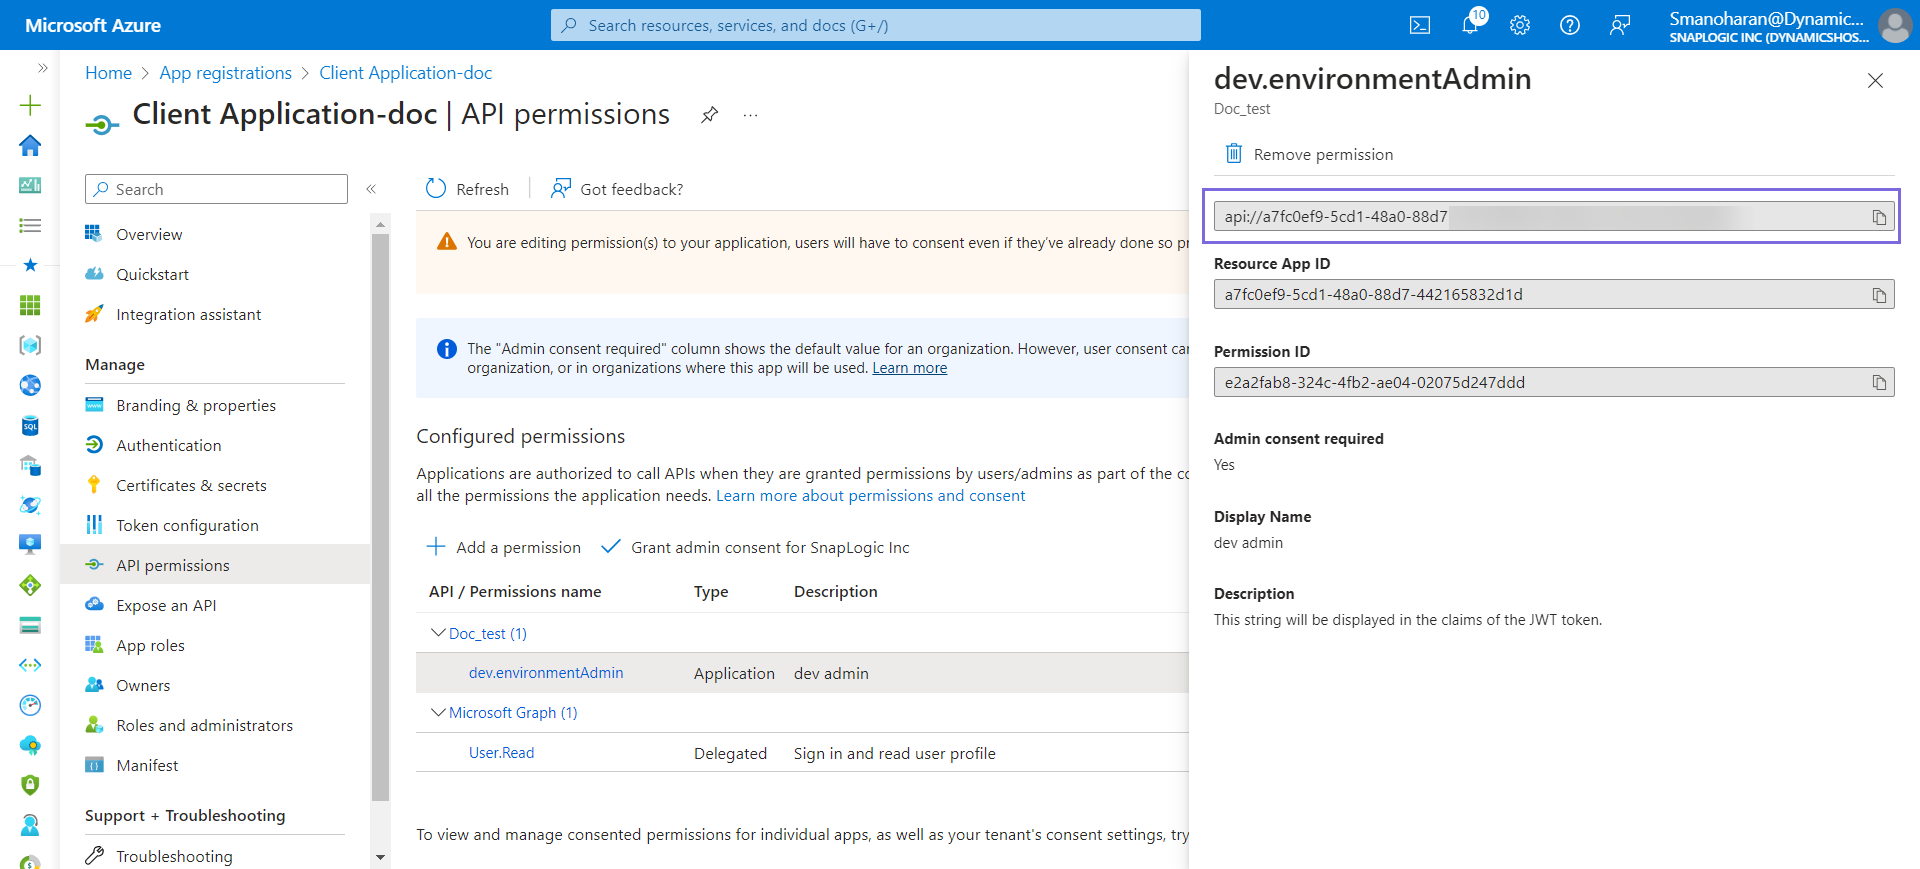The height and width of the screenshot is (869, 1920).
Task: Open feedback icon in top bar
Action: pos(1620,25)
